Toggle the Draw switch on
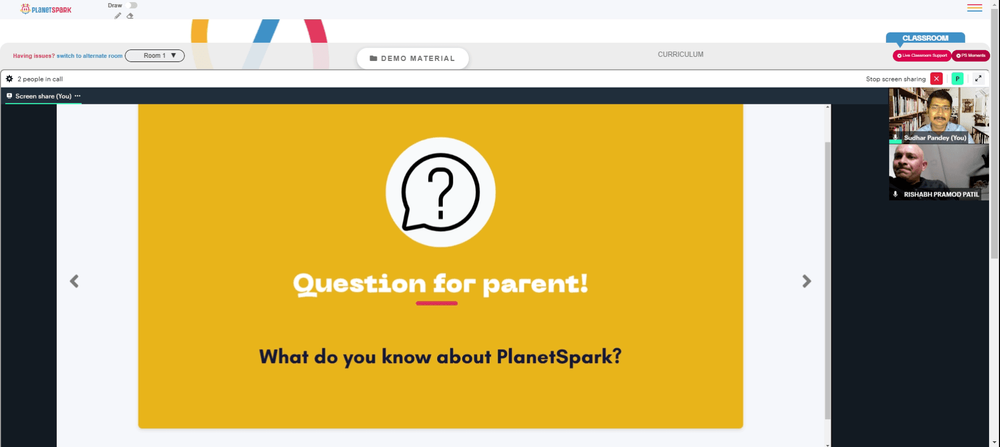Image resolution: width=1000 pixels, height=447 pixels. tap(131, 5)
